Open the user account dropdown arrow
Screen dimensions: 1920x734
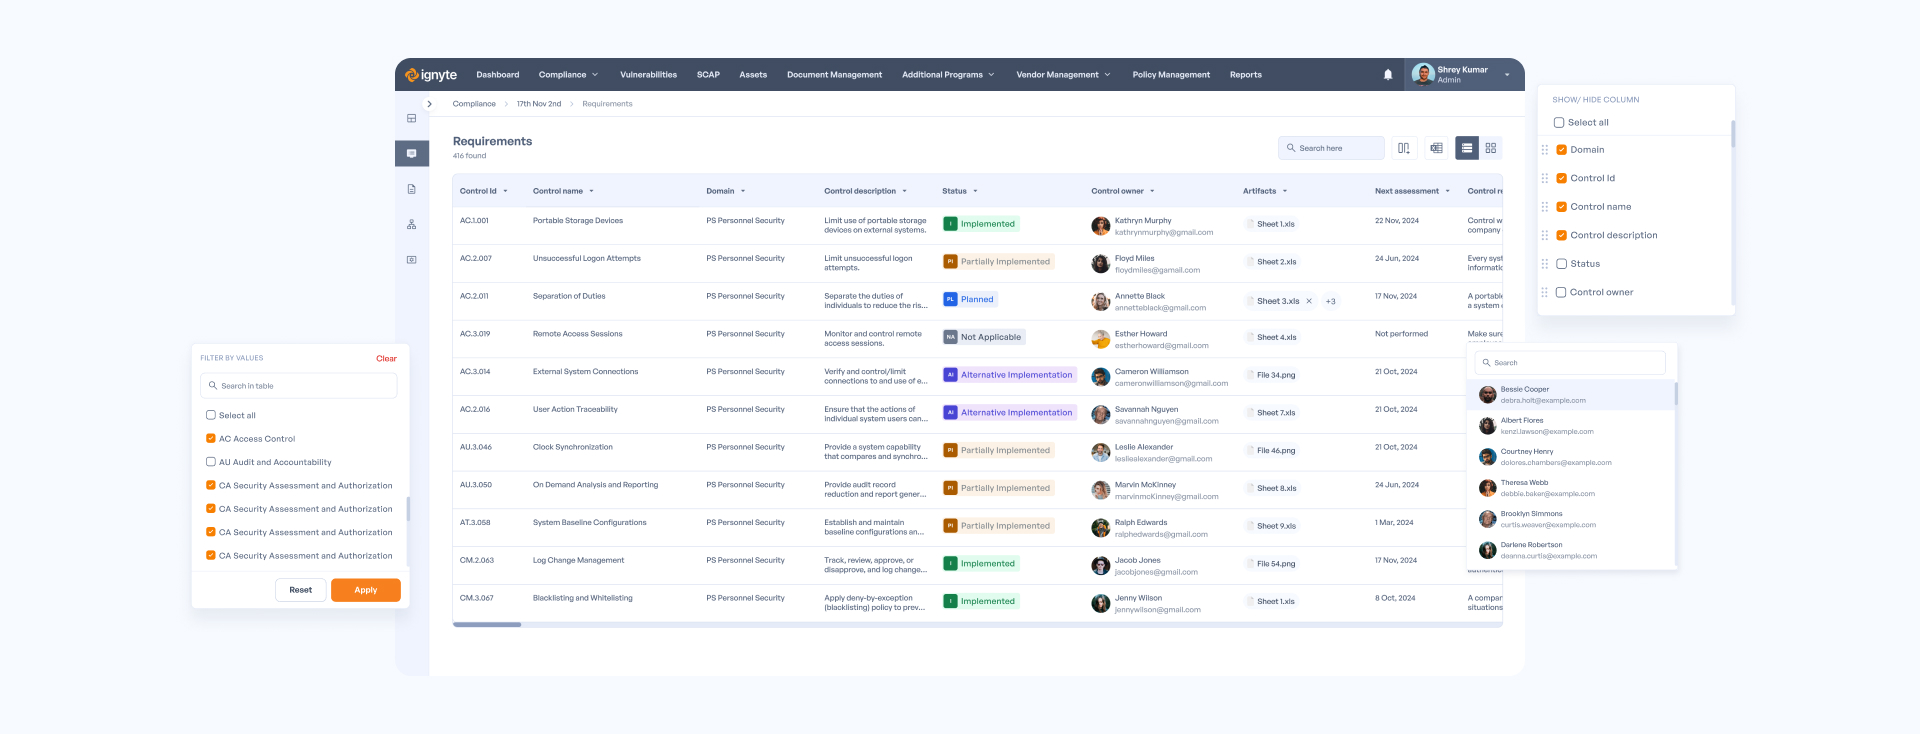click(1507, 75)
